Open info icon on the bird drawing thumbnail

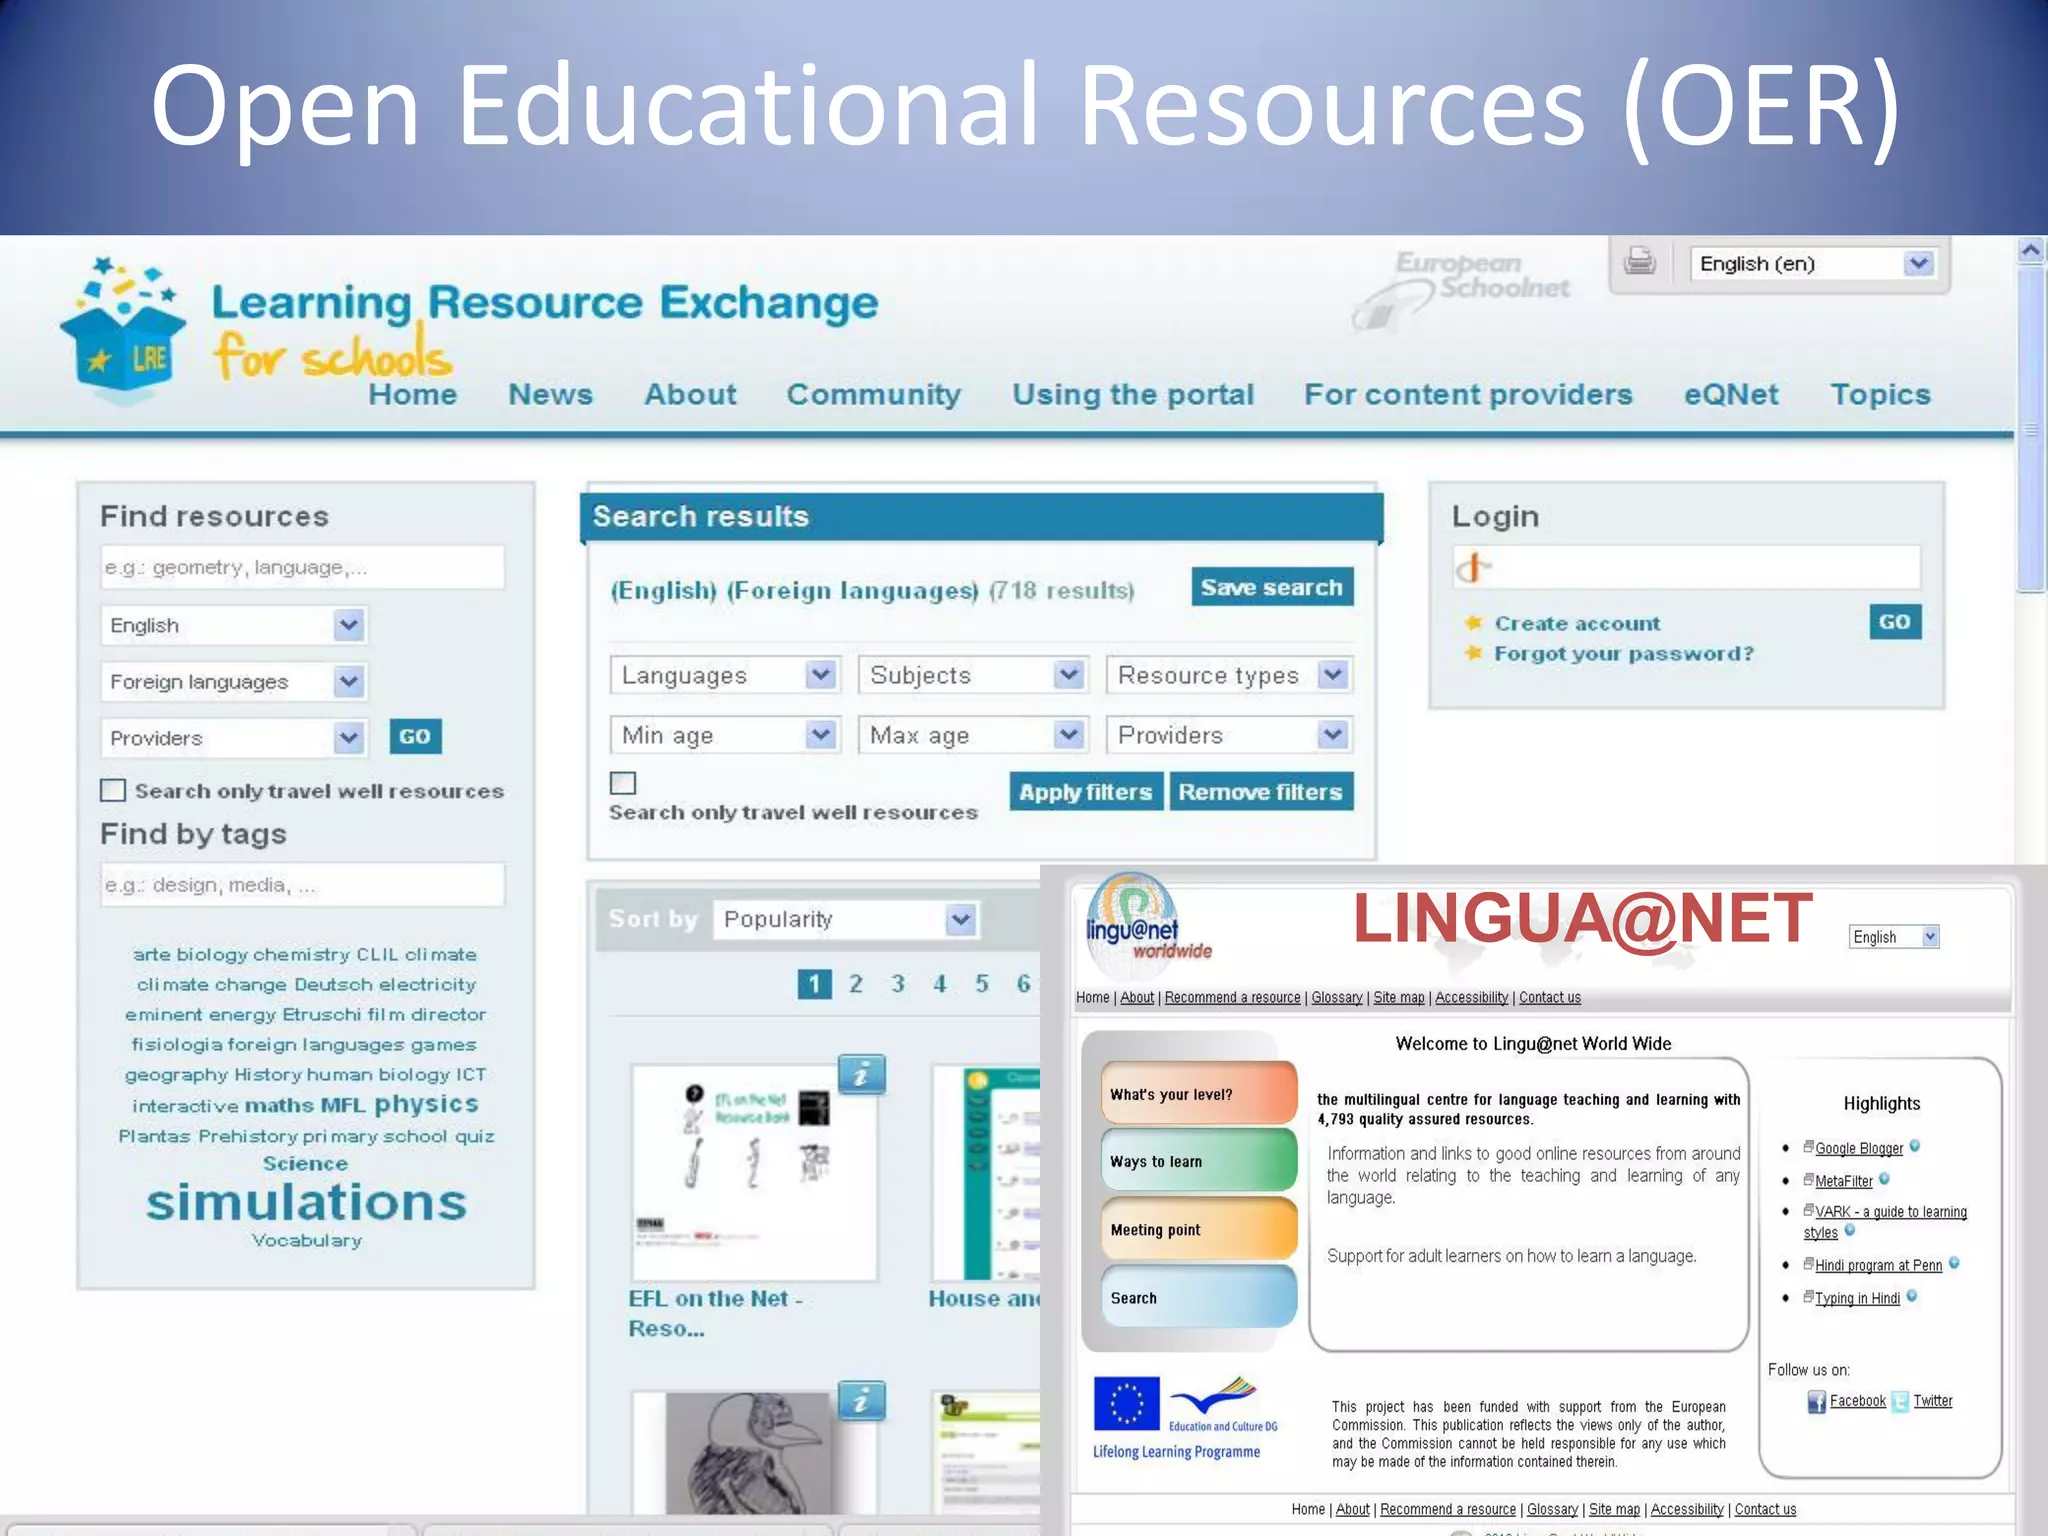pyautogui.click(x=861, y=1401)
